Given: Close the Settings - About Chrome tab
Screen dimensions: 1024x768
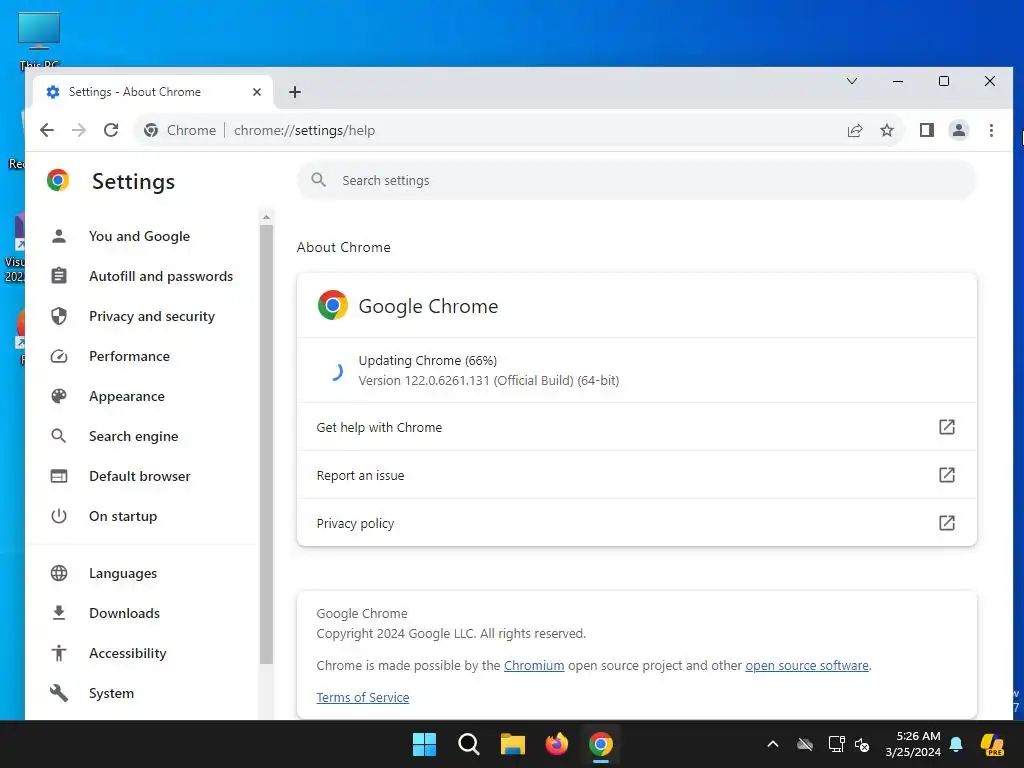Looking at the screenshot, I should coord(257,92).
